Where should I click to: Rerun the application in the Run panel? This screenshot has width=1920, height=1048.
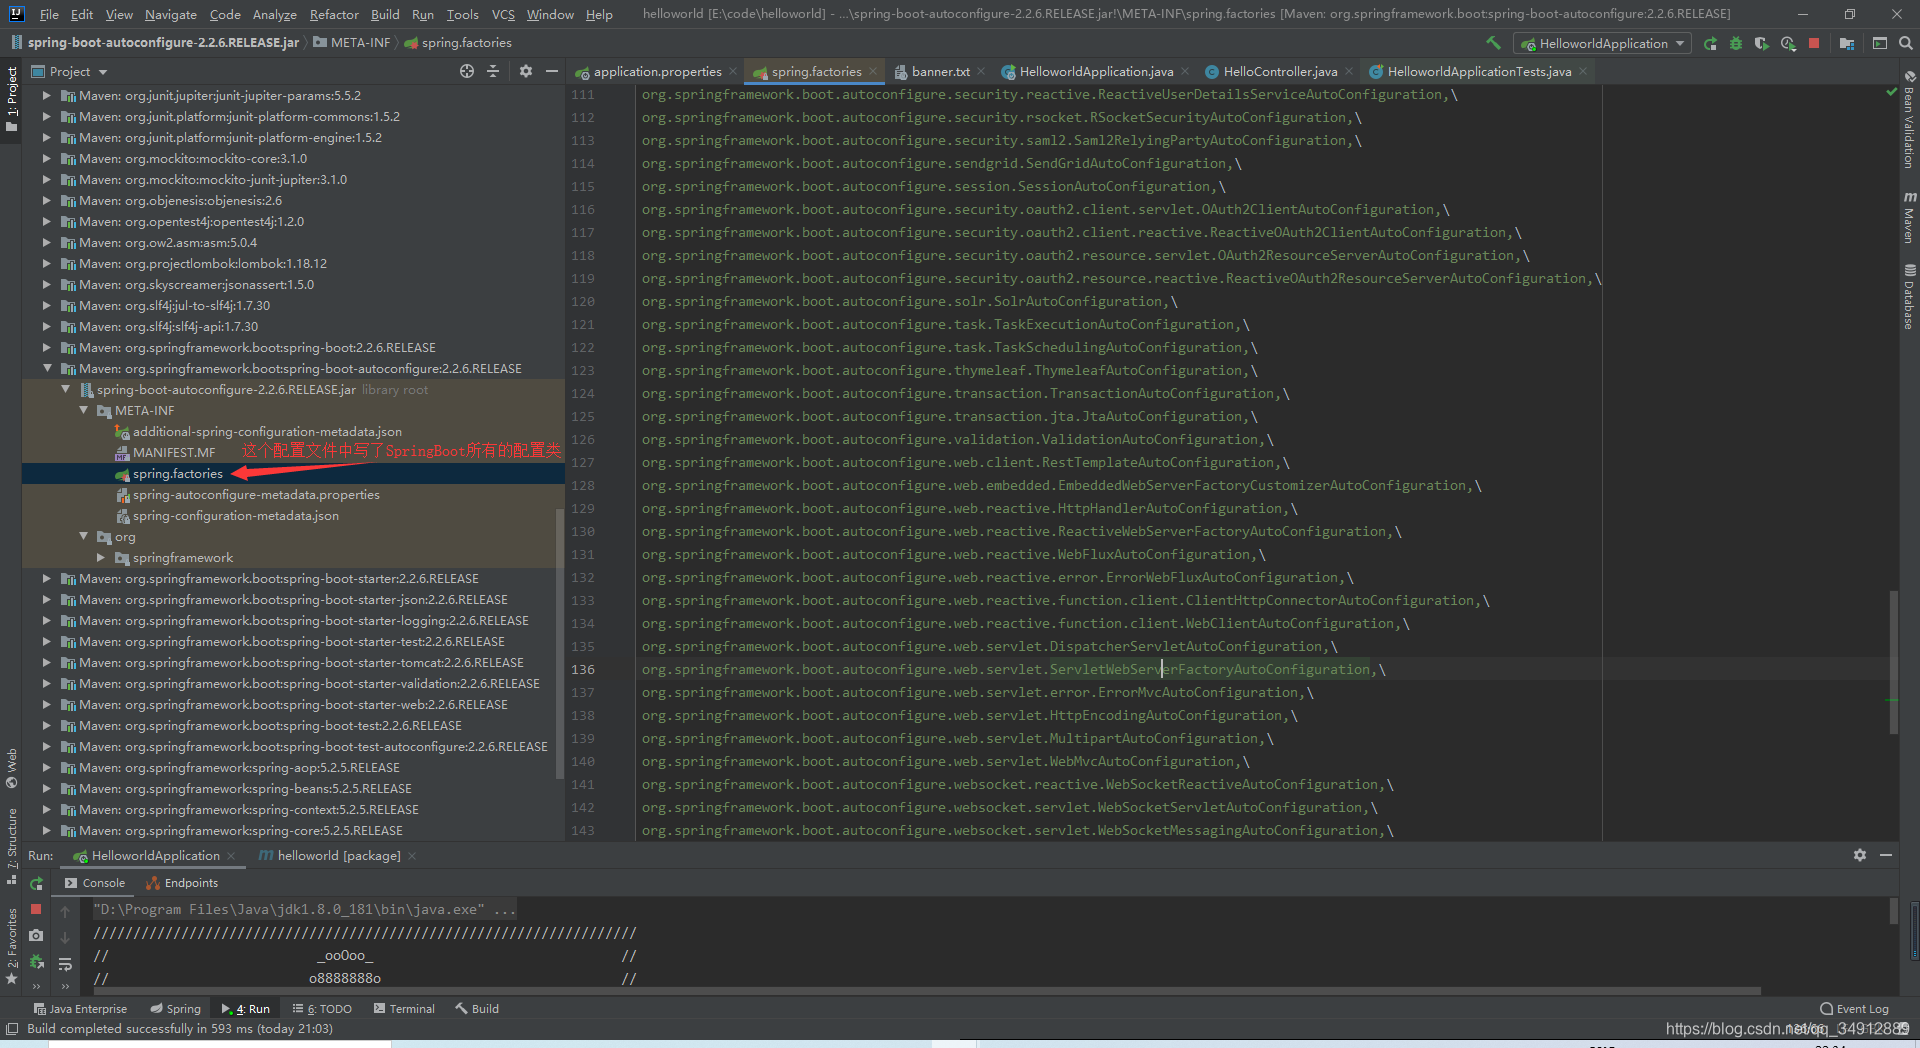[36, 884]
